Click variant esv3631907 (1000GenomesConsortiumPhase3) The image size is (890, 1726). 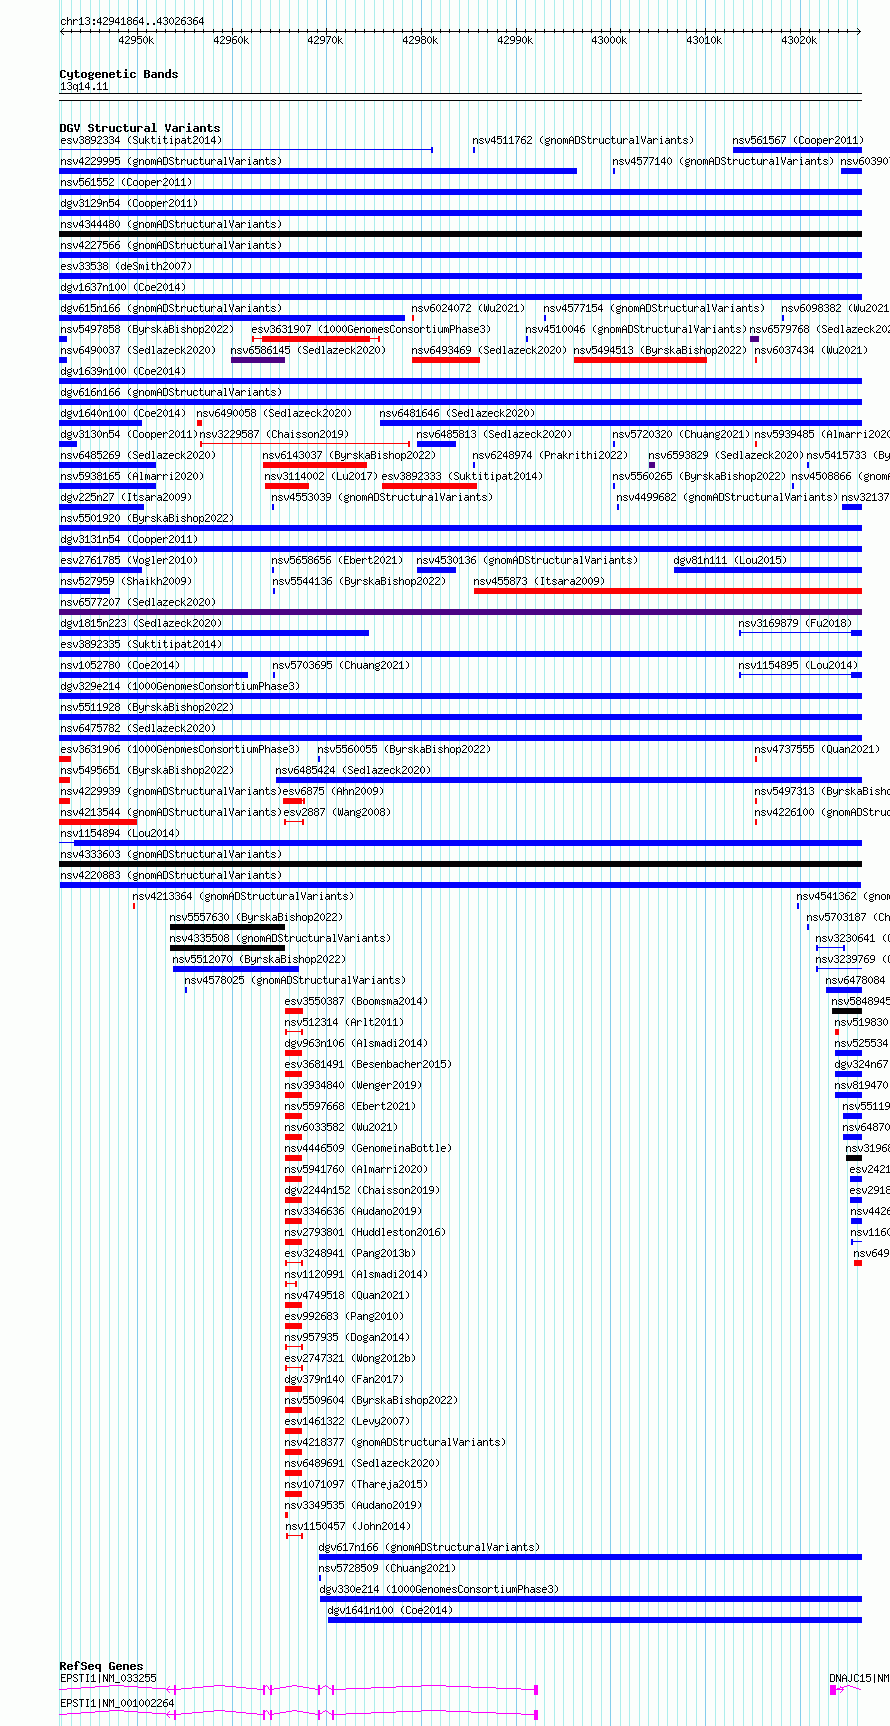click(371, 330)
